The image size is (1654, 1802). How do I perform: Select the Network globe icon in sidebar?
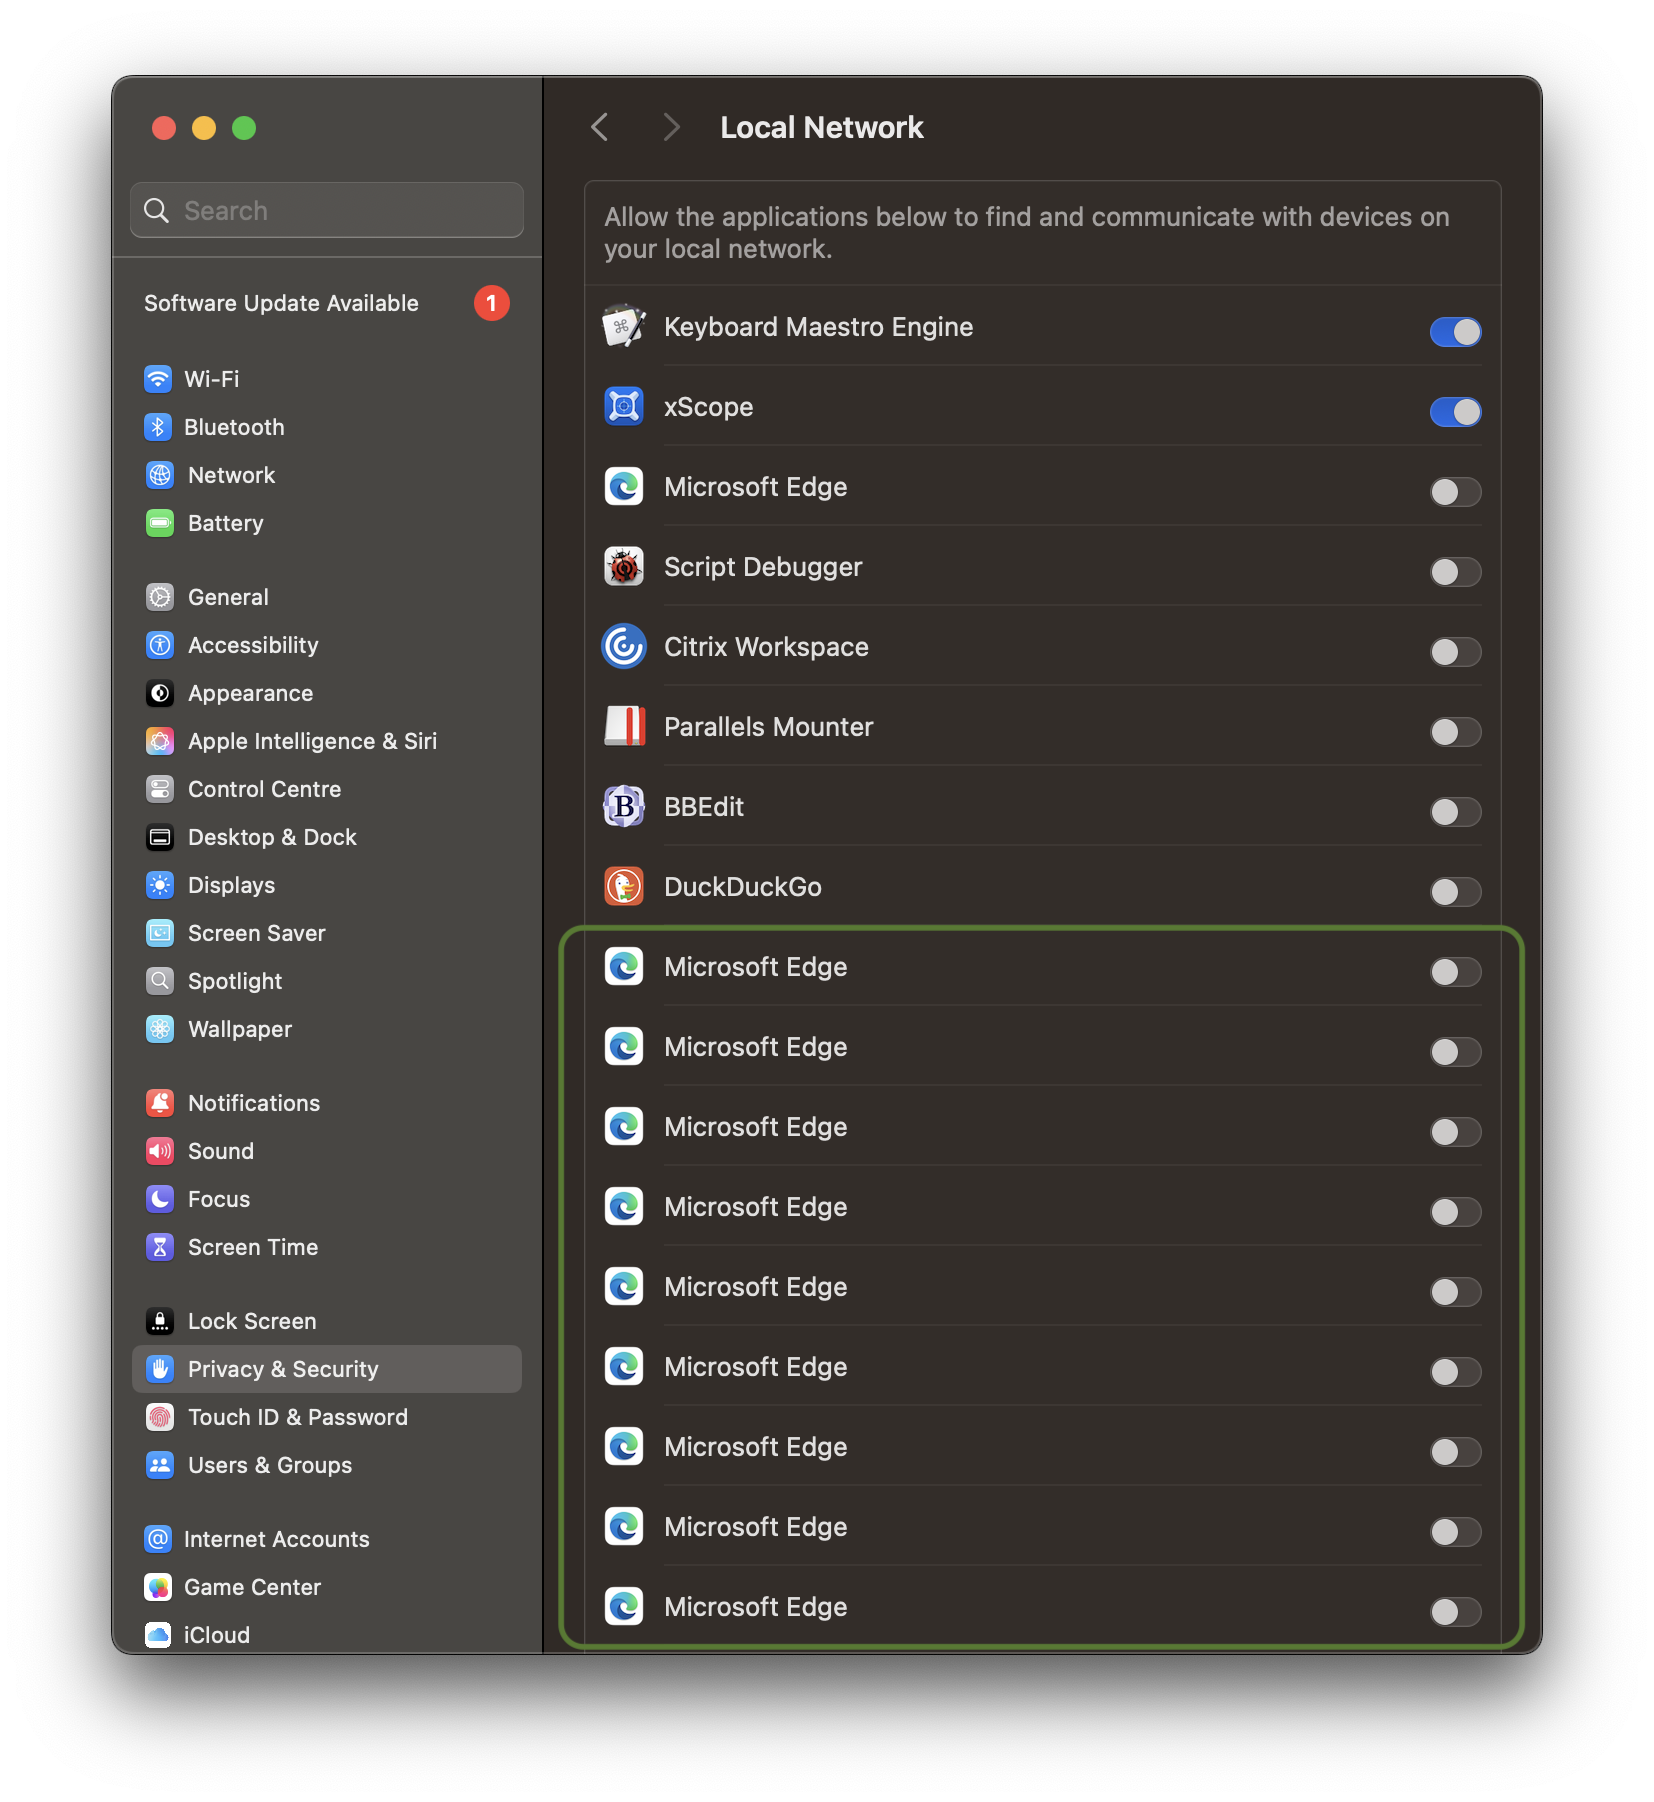pos(160,475)
